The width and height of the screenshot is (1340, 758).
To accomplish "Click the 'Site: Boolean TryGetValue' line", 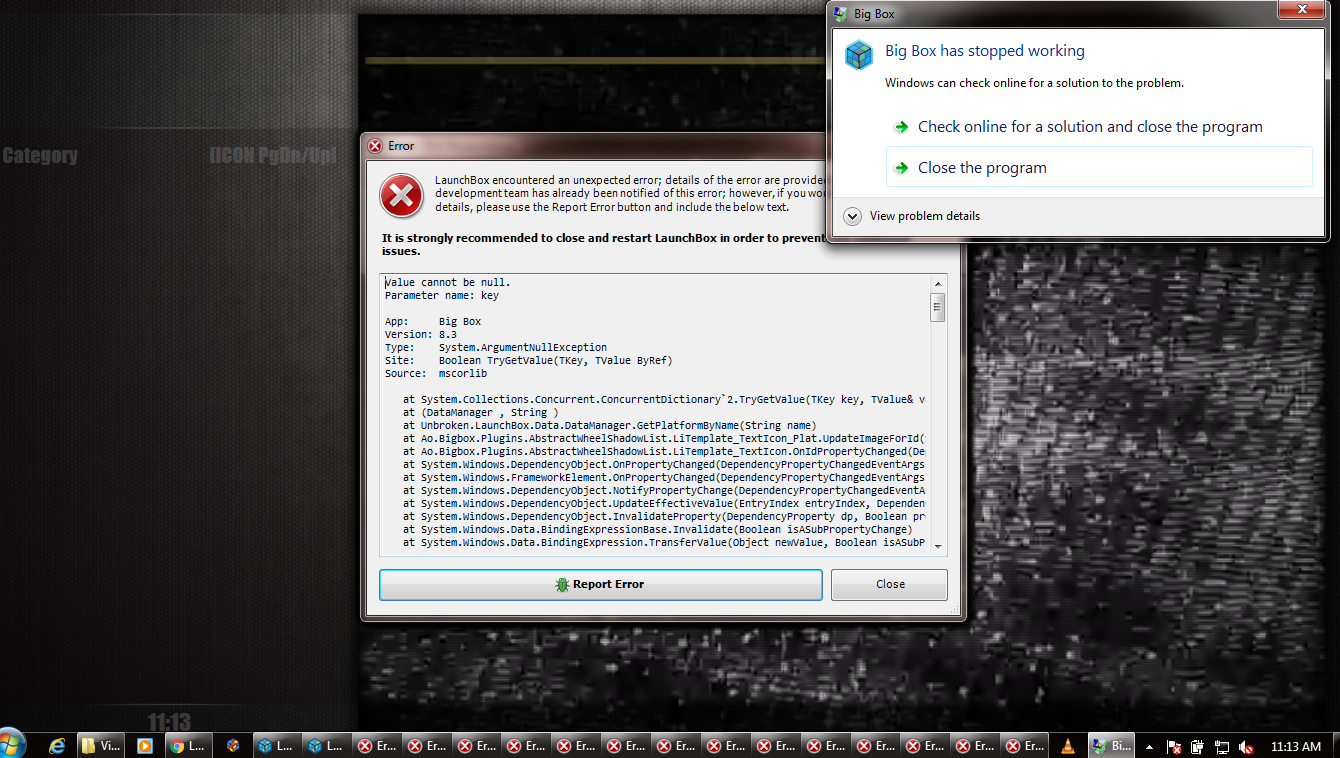I will click(529, 360).
